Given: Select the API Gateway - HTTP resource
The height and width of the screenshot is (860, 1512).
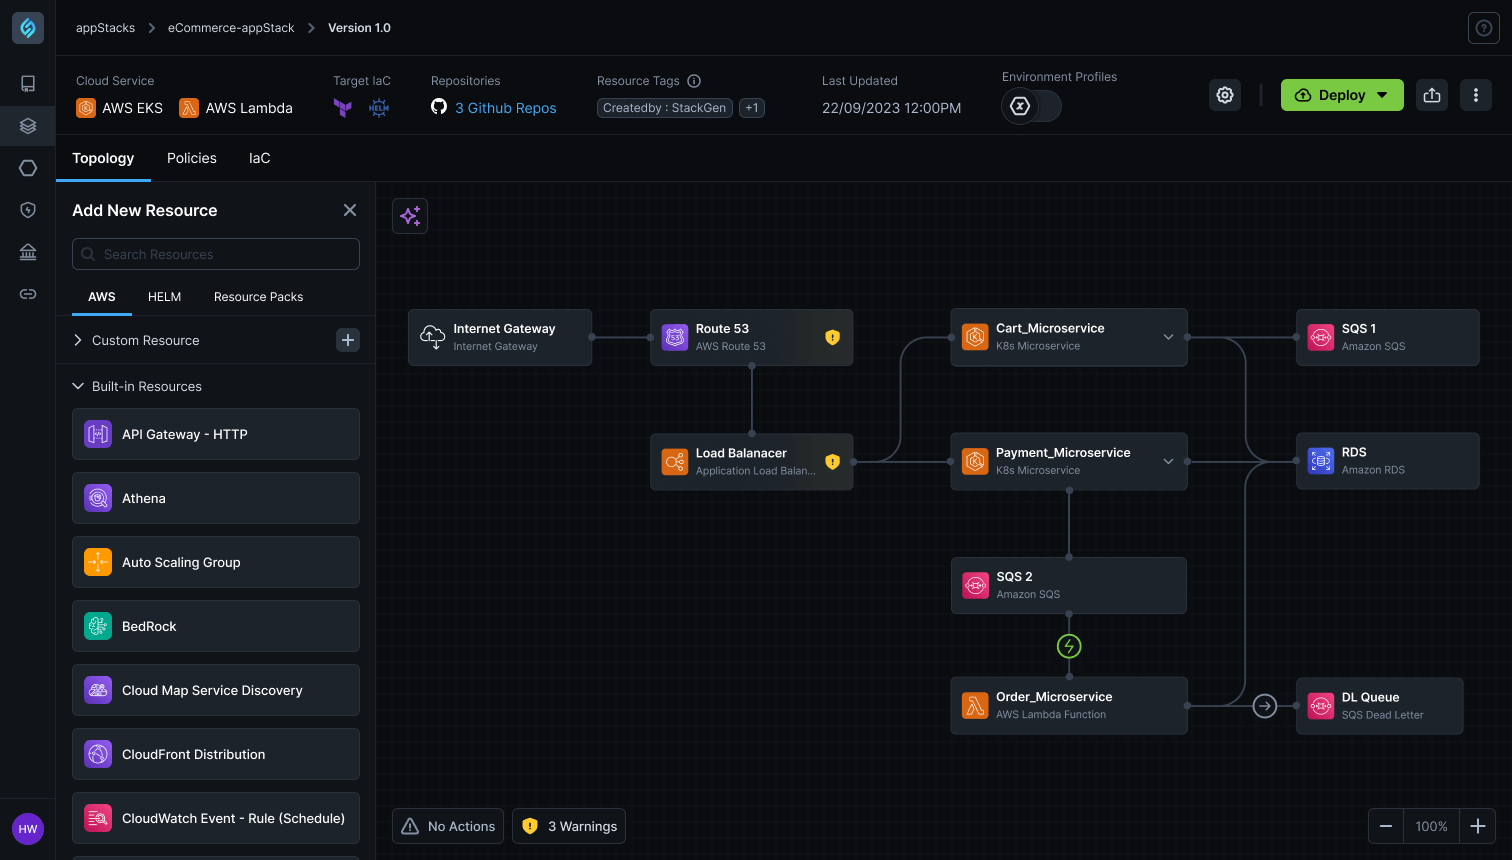Looking at the screenshot, I should pyautogui.click(x=216, y=434).
